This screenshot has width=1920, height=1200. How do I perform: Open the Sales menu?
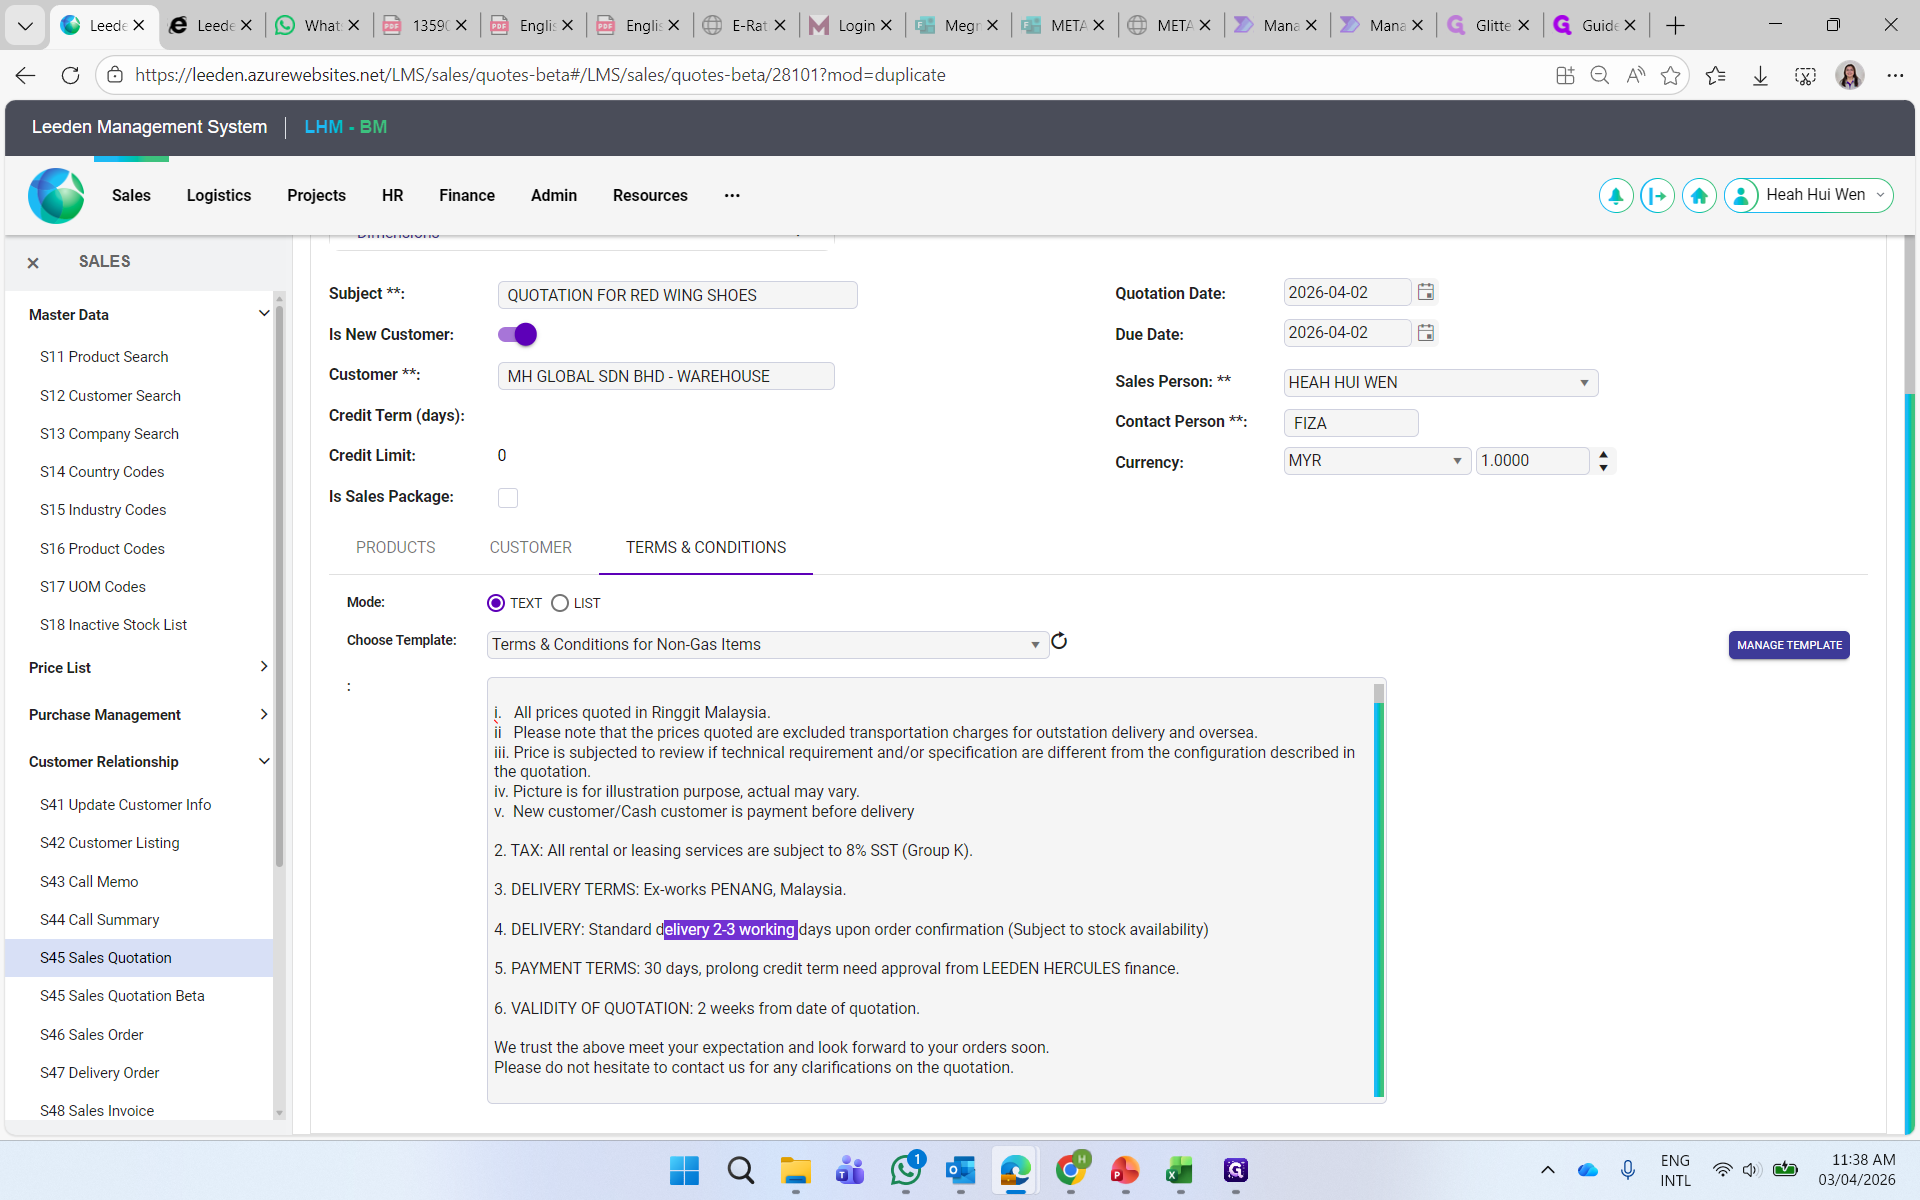(x=131, y=196)
